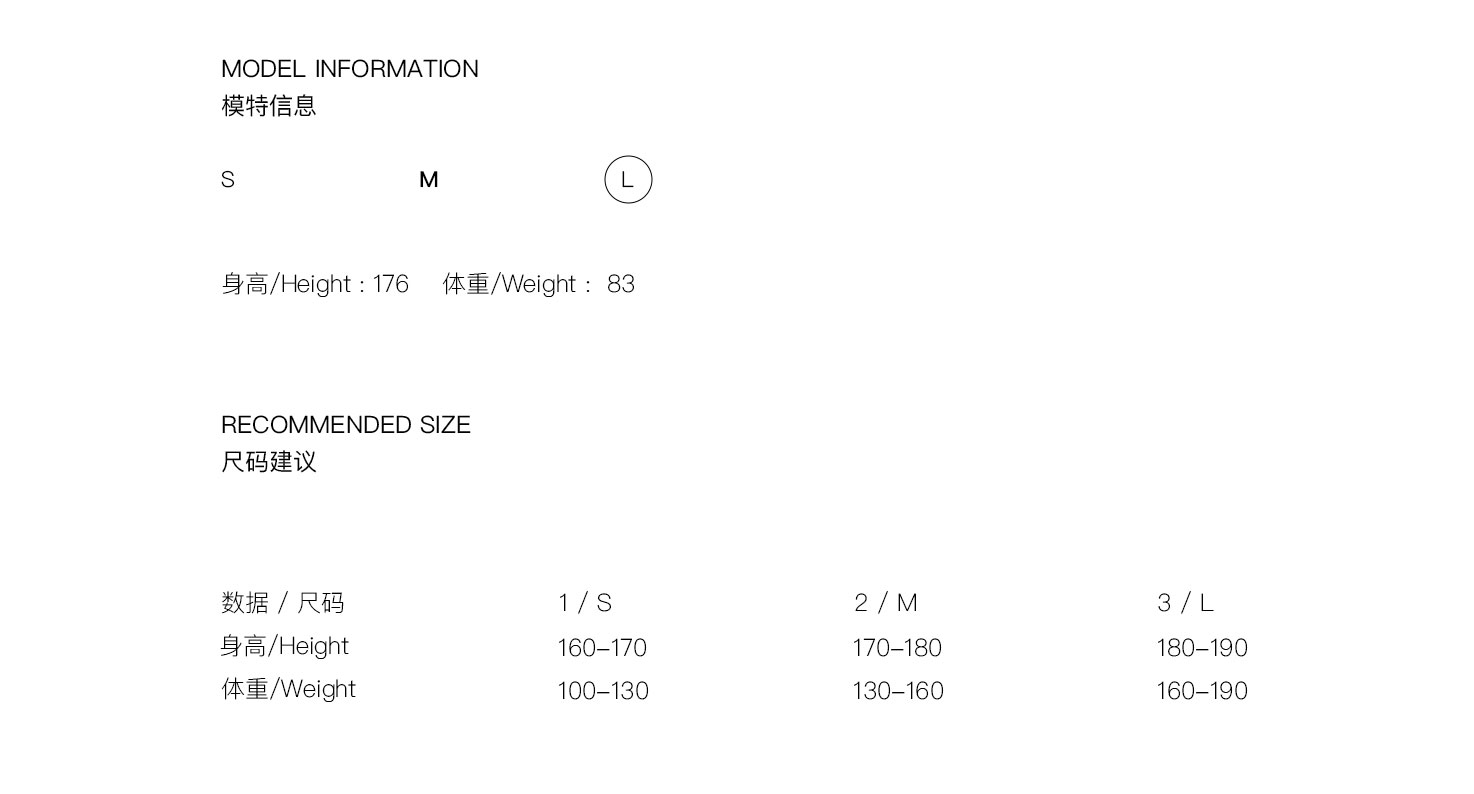Screen dimensions: 1474x794
Task: Click the 尺码建议 subtitle text
Action: click(x=268, y=462)
